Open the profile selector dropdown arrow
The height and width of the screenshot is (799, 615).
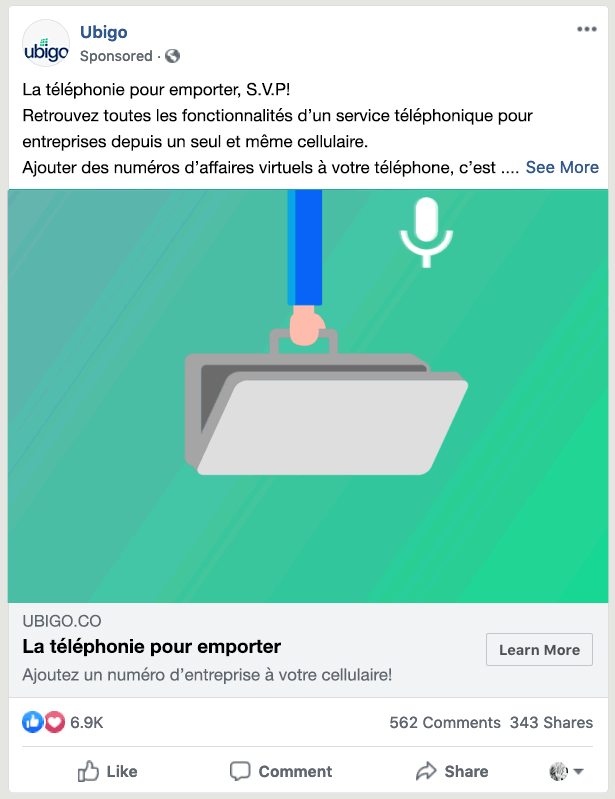coord(578,771)
